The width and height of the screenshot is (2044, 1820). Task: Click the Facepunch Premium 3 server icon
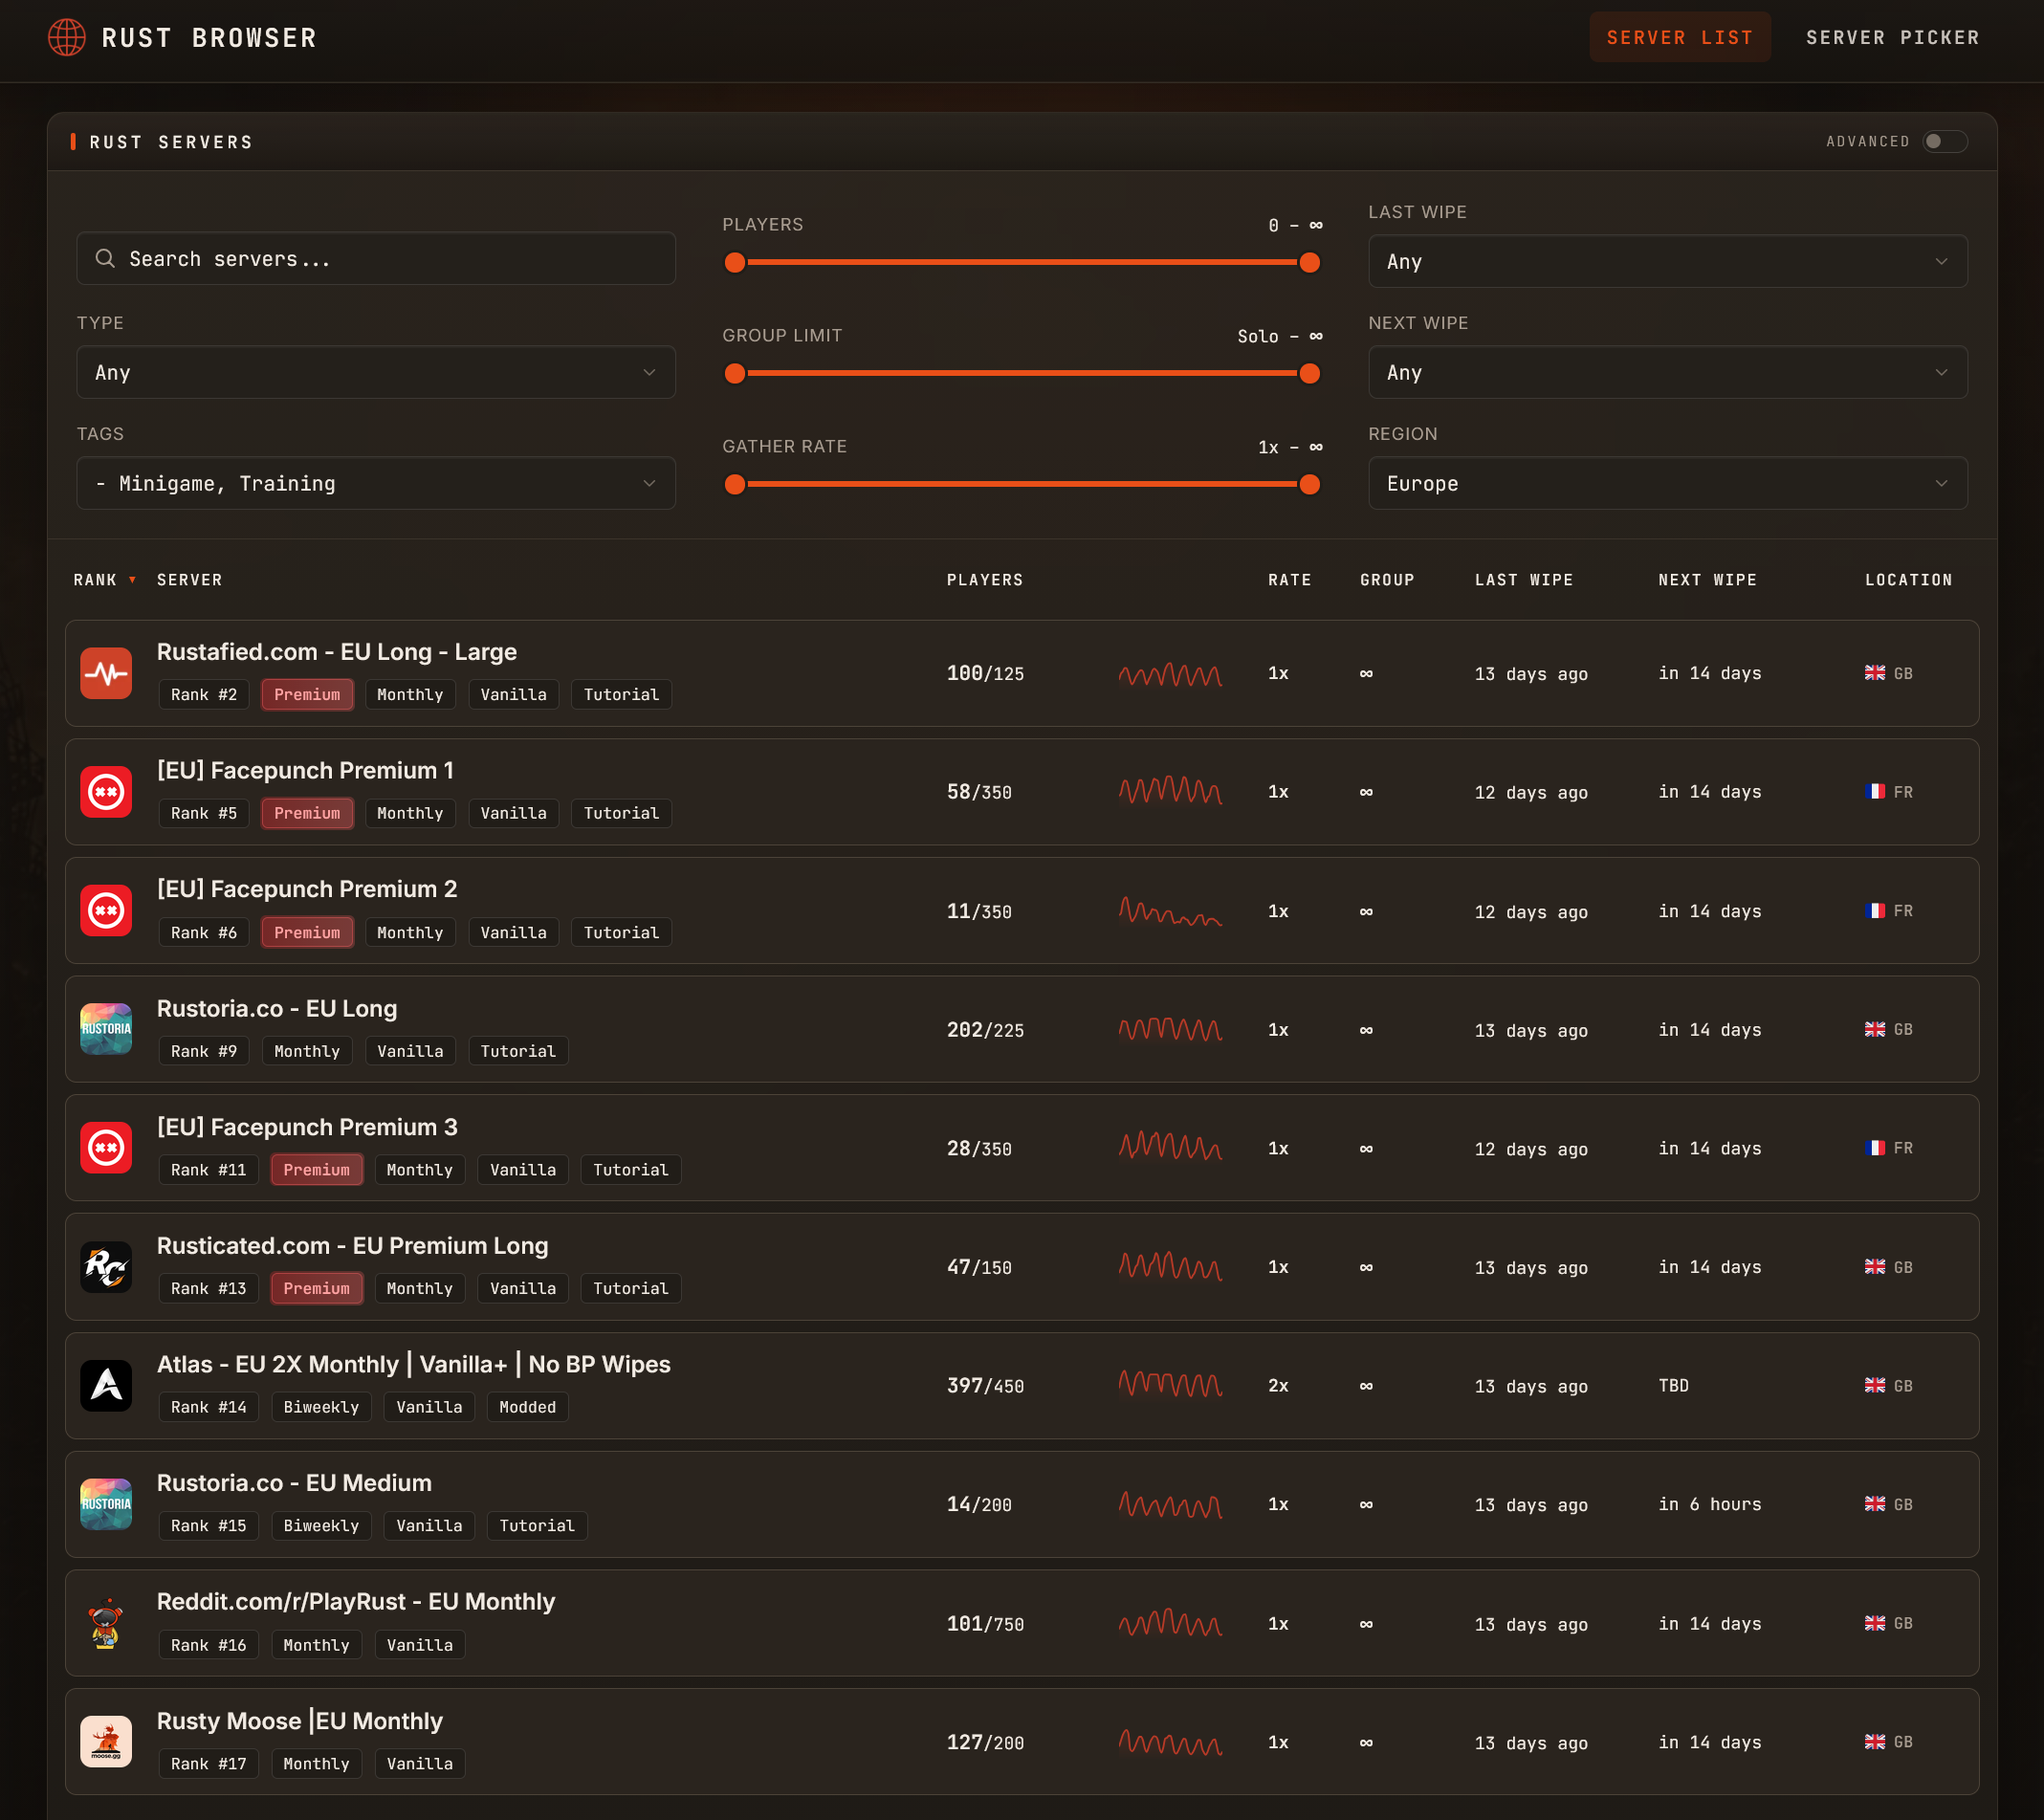pyautogui.click(x=106, y=1148)
